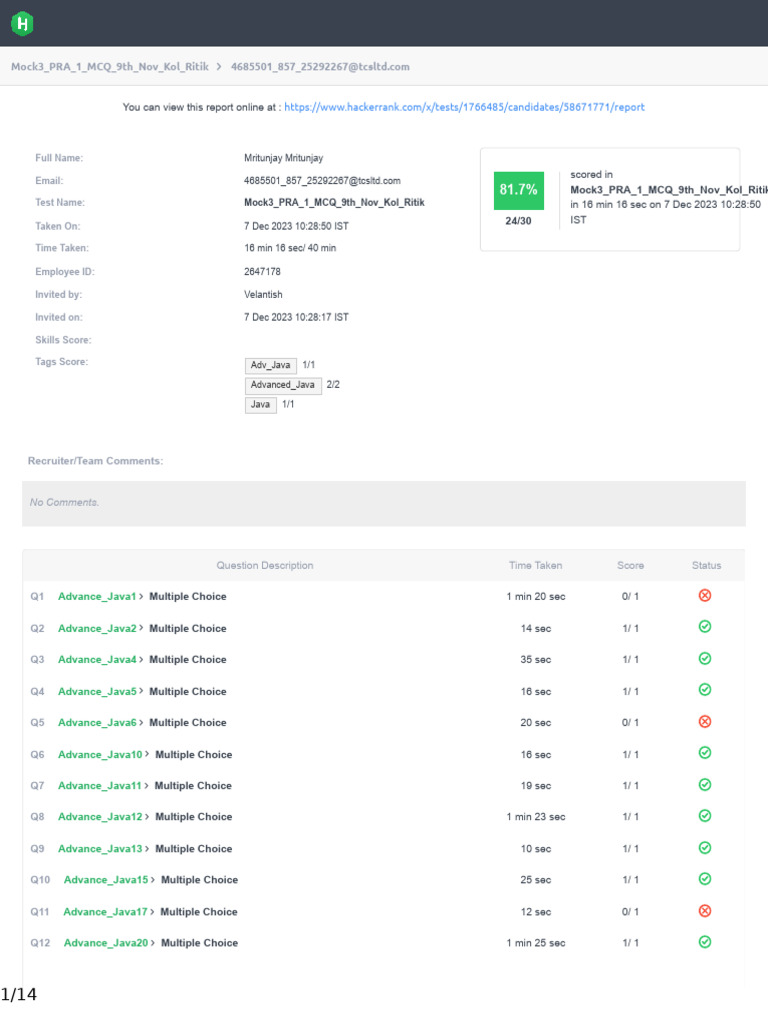Click the green passed status icon for Q2
The height and width of the screenshot is (1024, 768).
(x=704, y=628)
